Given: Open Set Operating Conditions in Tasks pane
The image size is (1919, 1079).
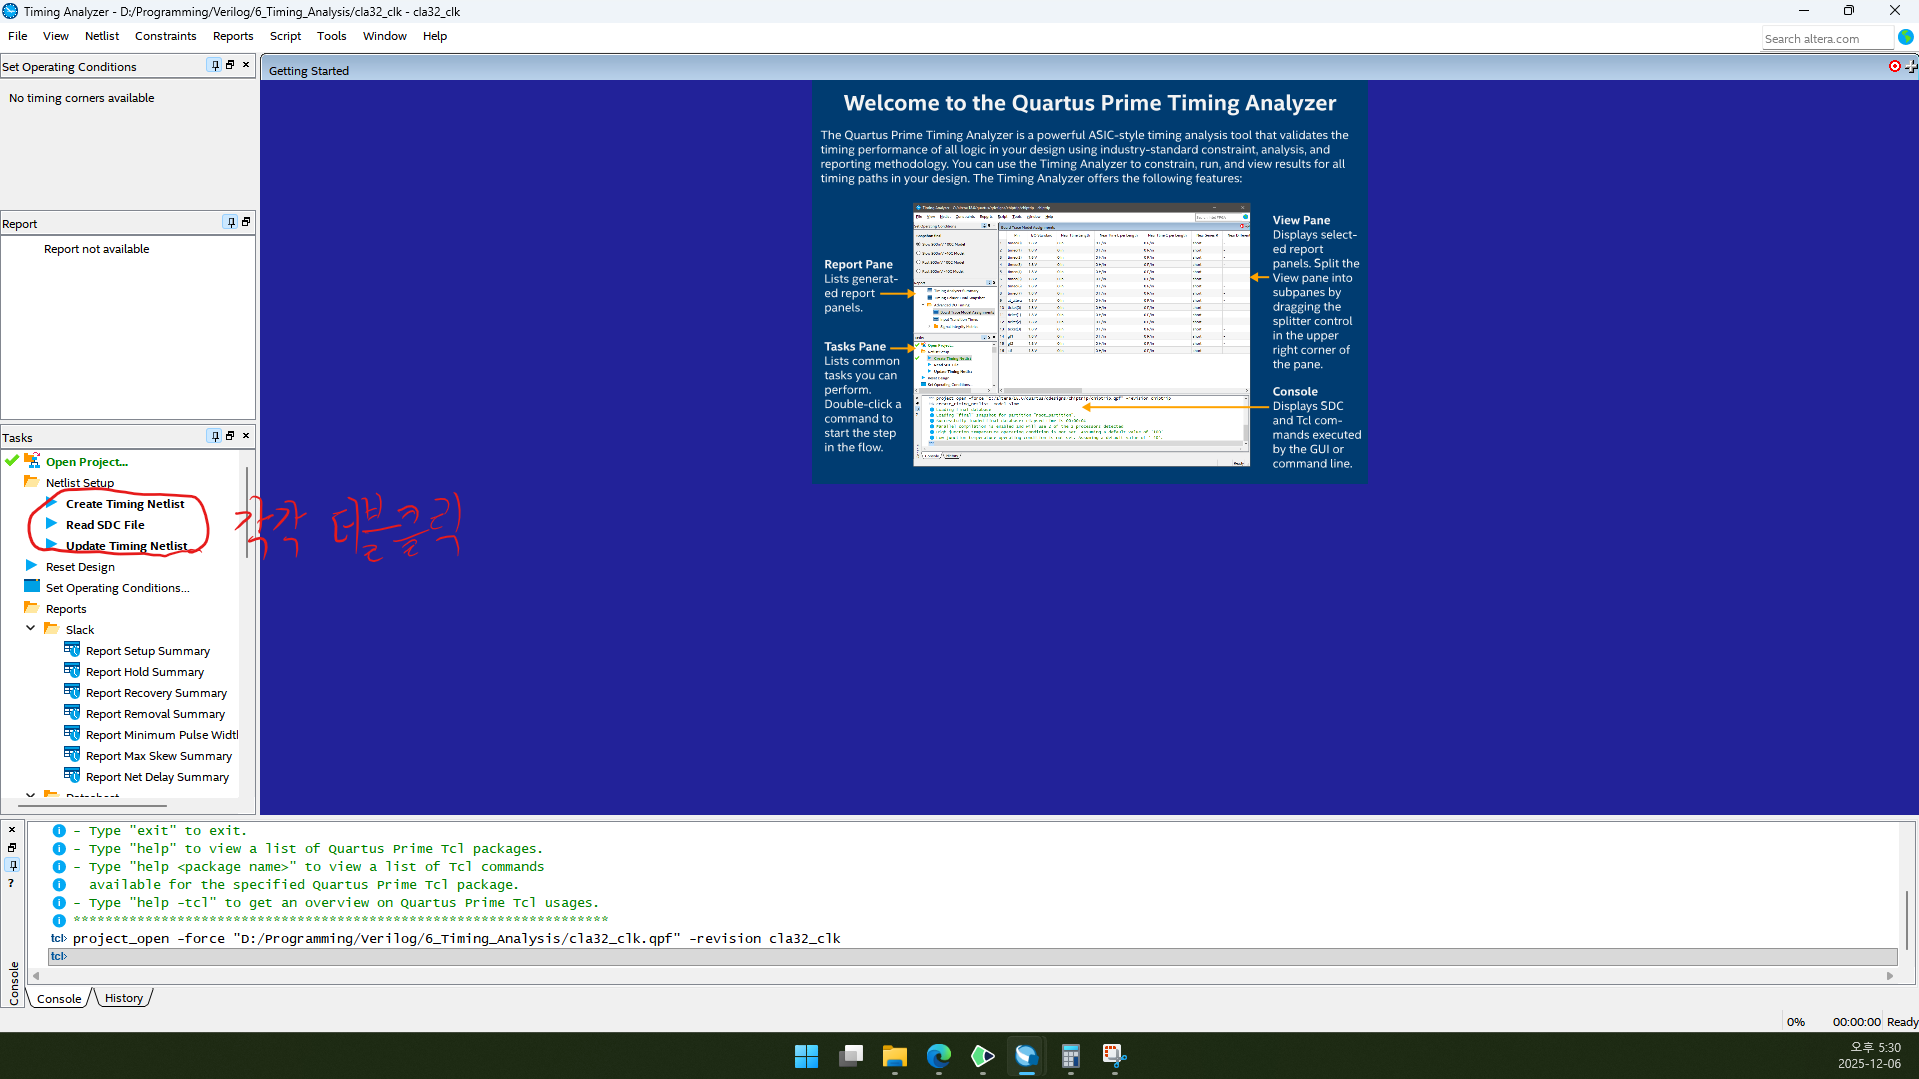Looking at the screenshot, I should [x=117, y=587].
